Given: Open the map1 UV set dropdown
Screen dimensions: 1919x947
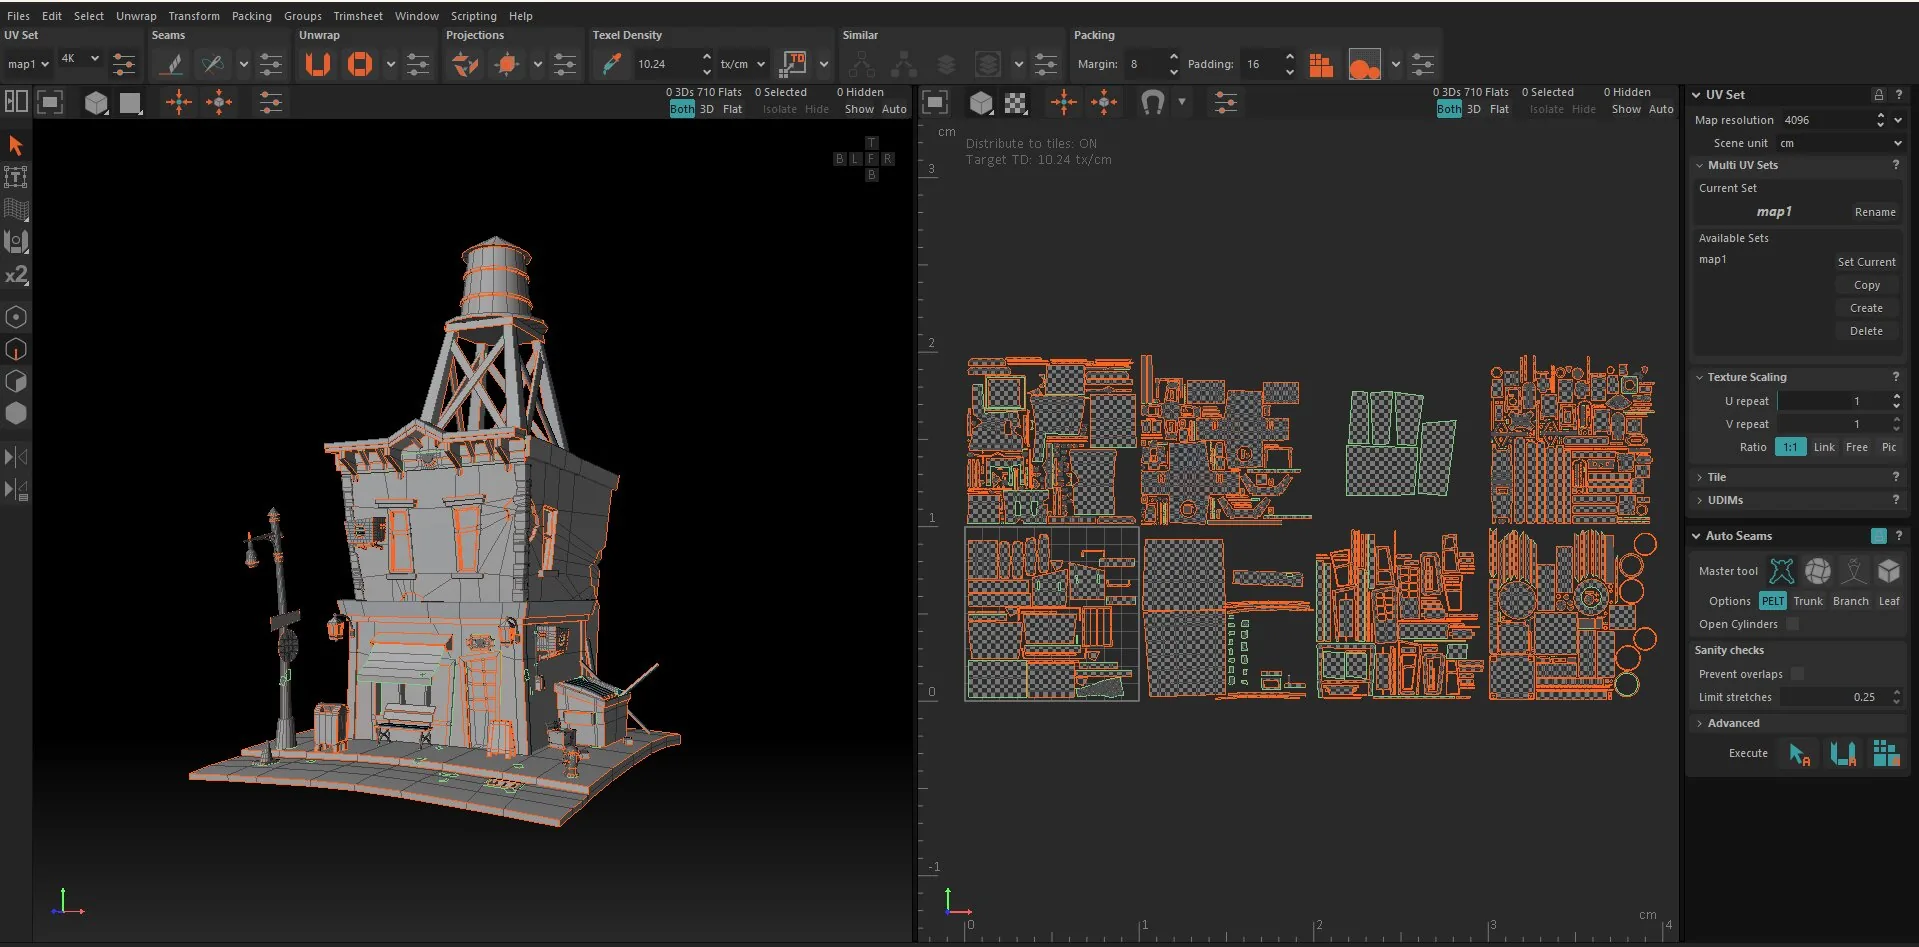Looking at the screenshot, I should [x=28, y=64].
